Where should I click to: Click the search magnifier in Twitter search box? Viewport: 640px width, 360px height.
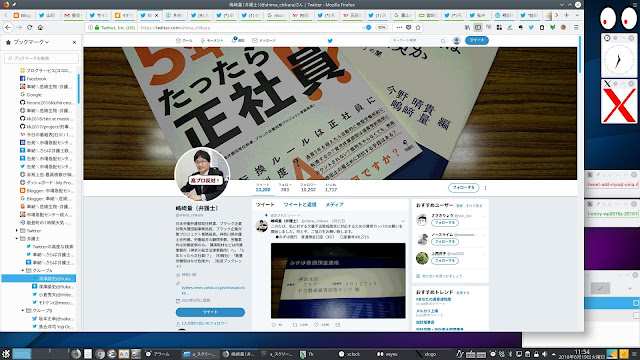click(x=443, y=40)
